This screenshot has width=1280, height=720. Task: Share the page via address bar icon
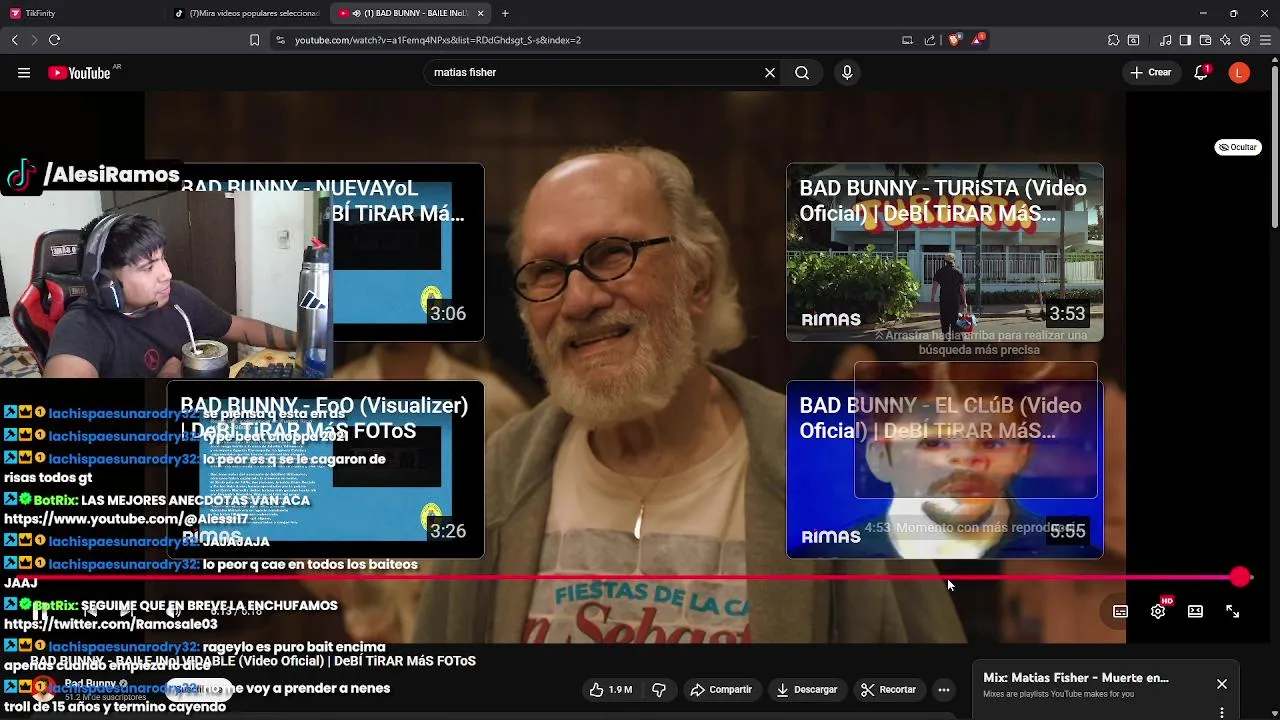[x=930, y=40]
